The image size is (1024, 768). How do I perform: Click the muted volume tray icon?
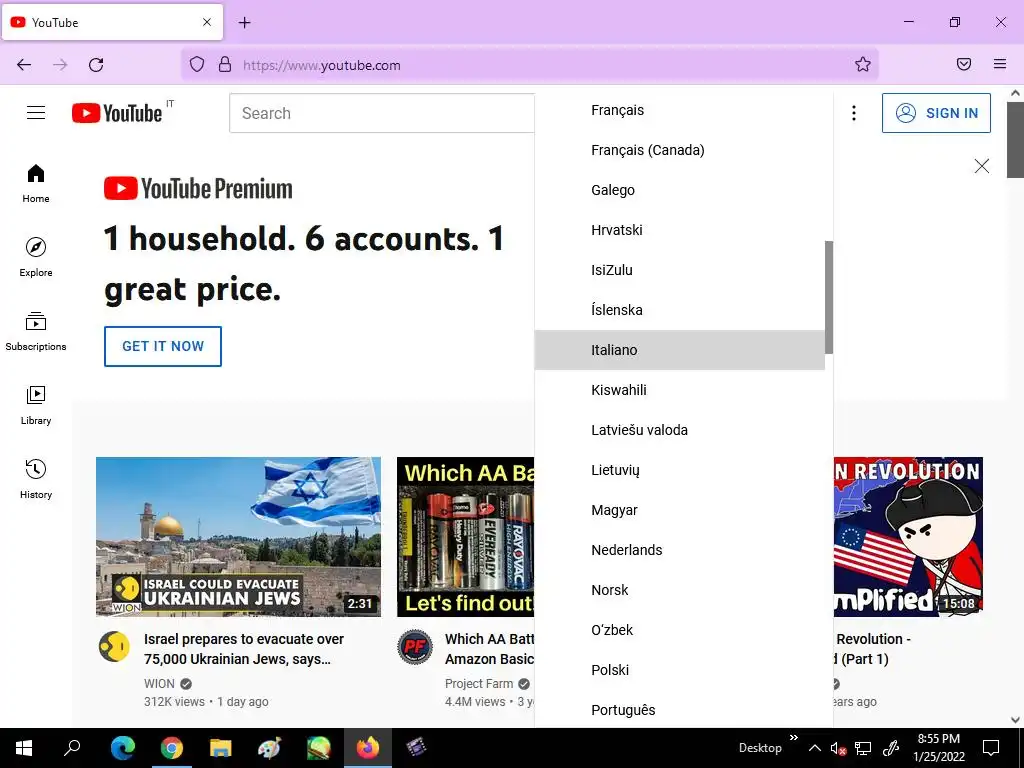(838, 748)
